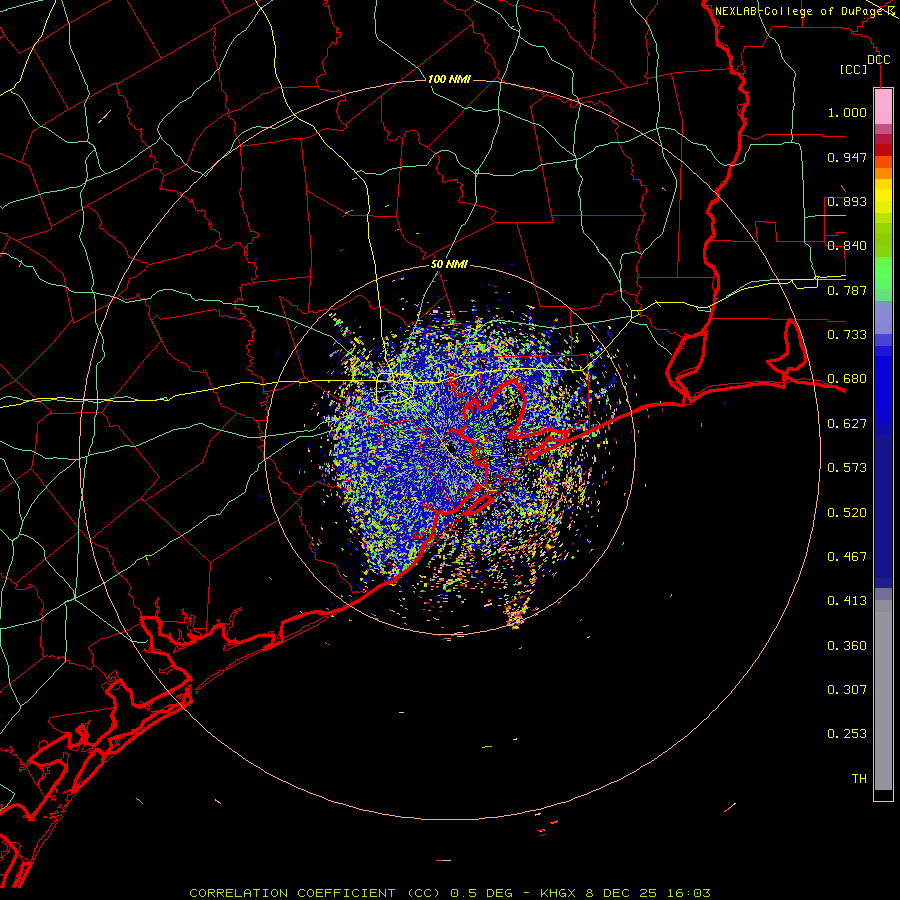Click the 0.733 scale value
Image resolution: width=900 pixels, height=900 pixels.
tap(847, 335)
